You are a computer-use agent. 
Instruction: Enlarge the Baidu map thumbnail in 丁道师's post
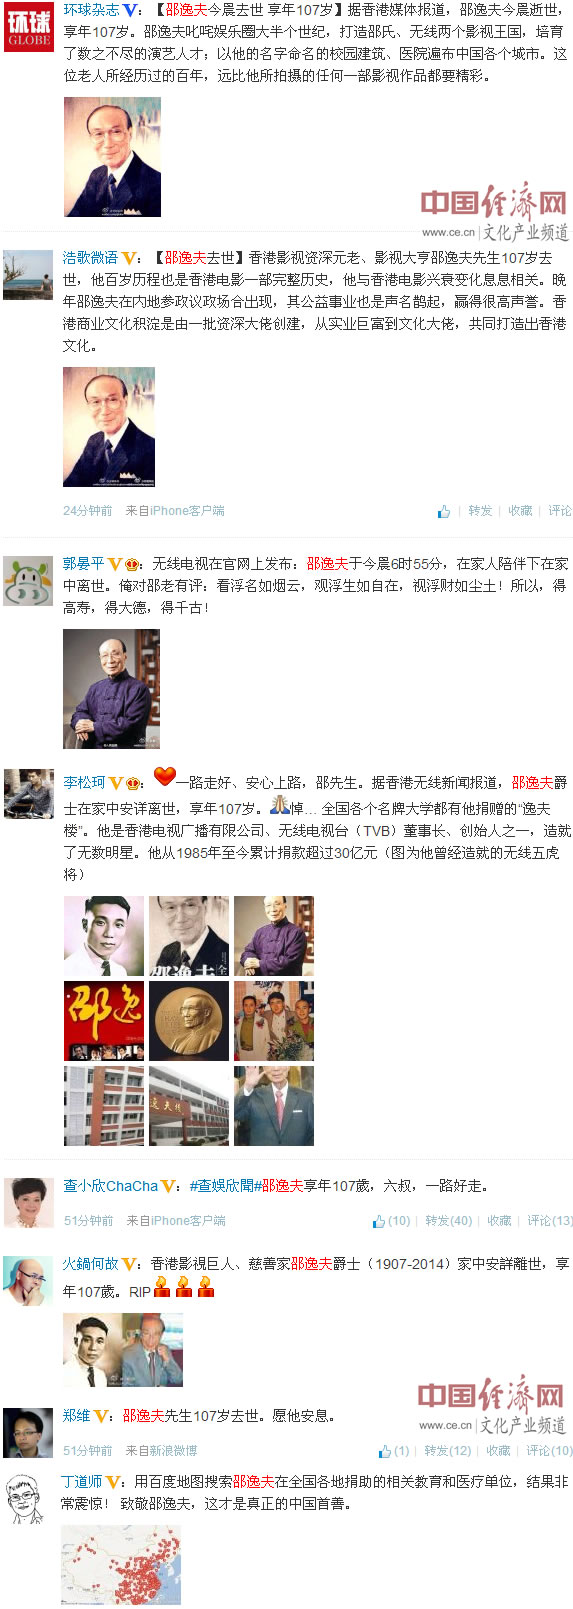[x=122, y=1565]
